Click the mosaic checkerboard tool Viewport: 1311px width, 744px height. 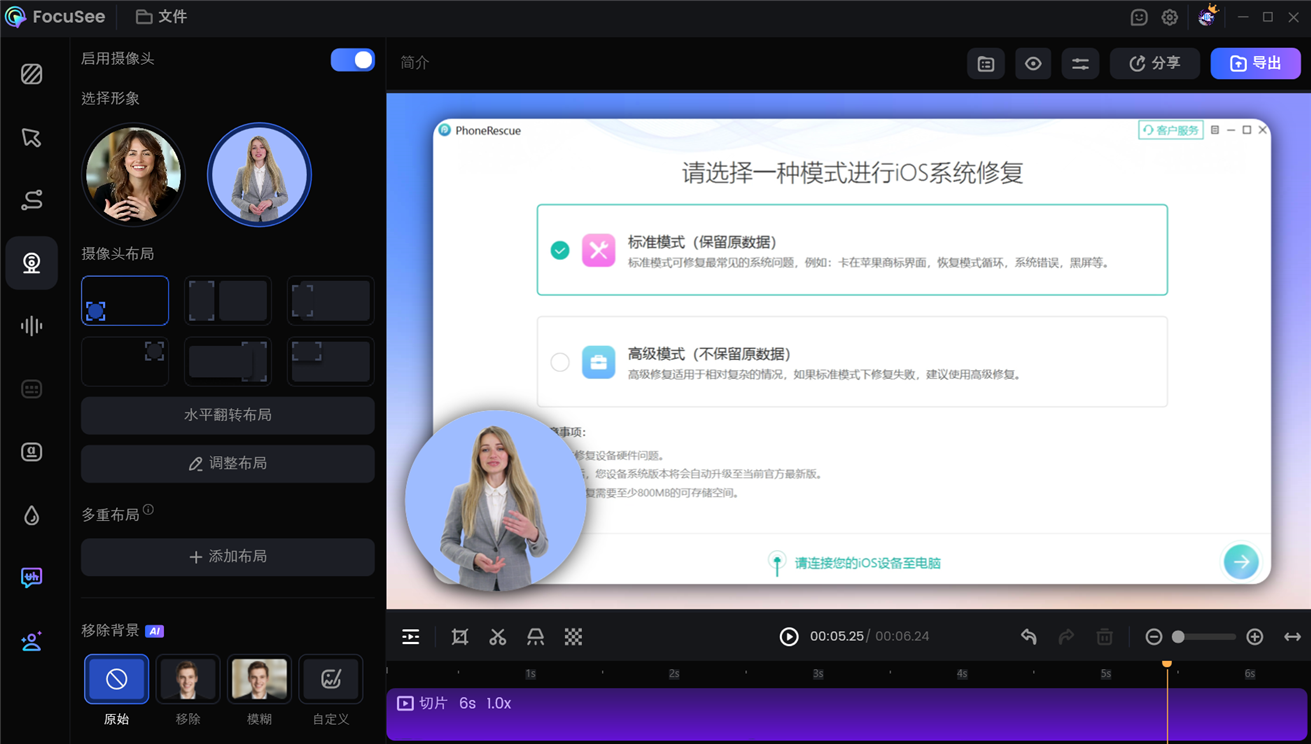click(x=573, y=637)
